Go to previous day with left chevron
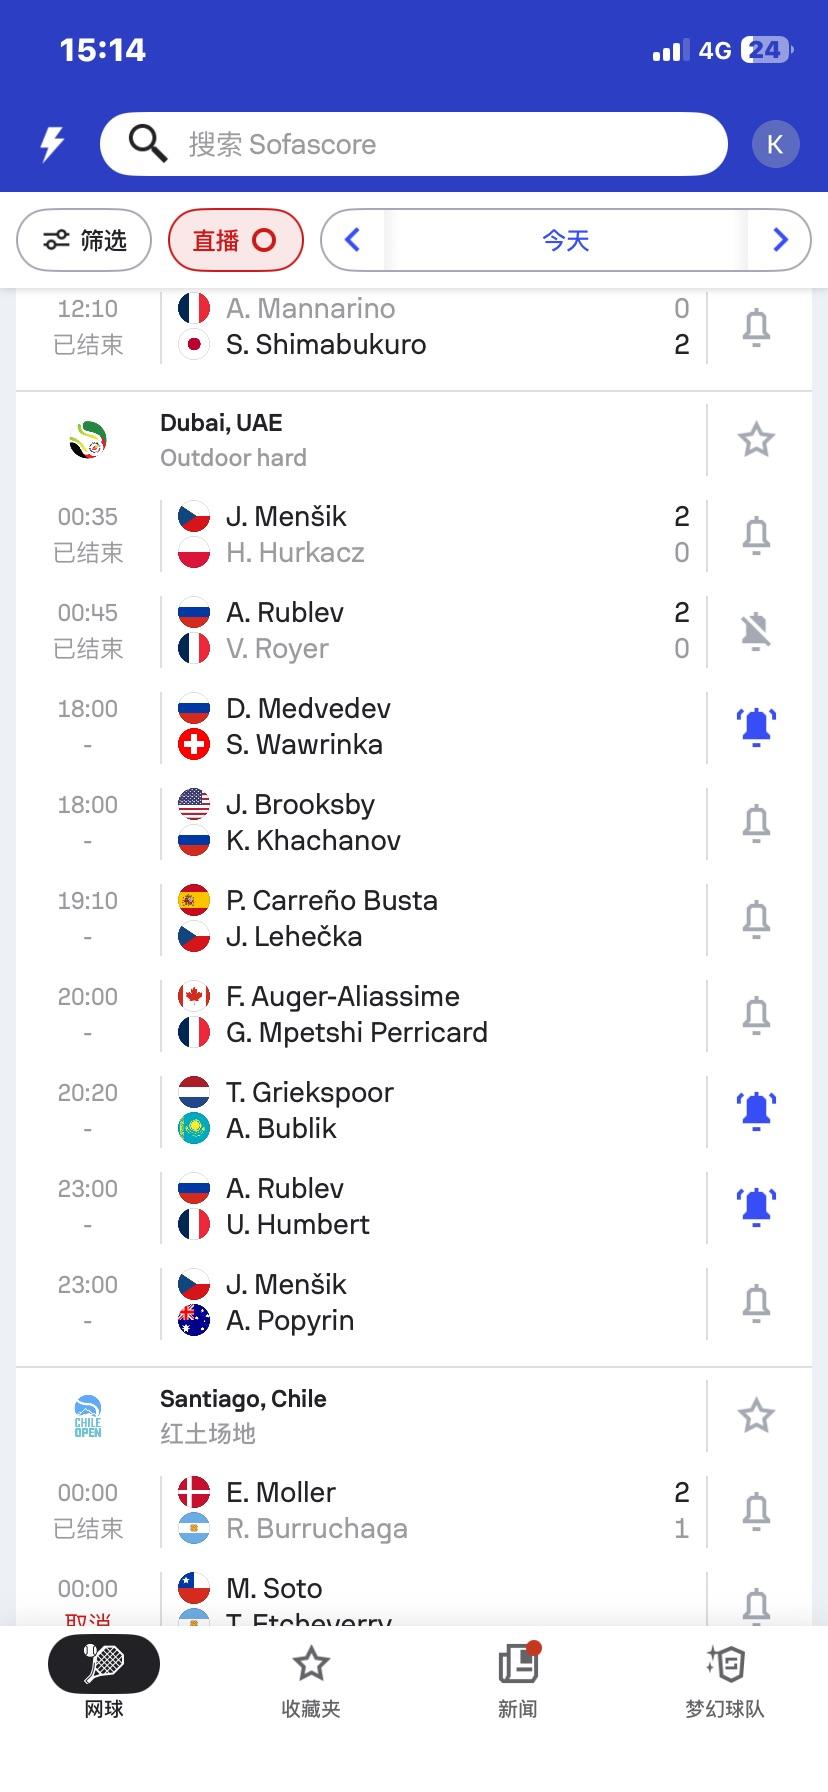 click(x=352, y=240)
